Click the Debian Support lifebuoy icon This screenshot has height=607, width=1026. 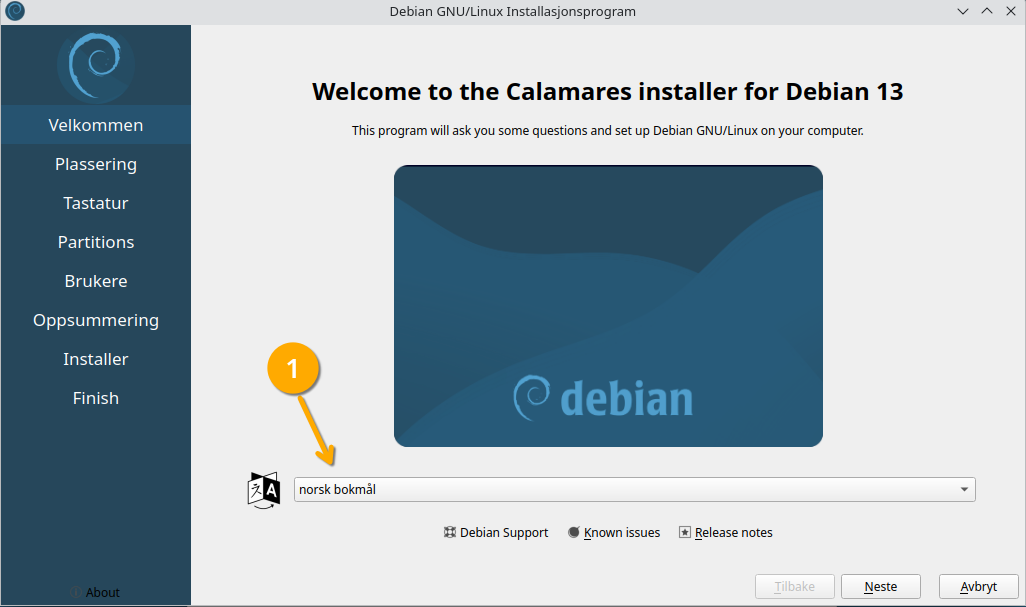tap(450, 532)
